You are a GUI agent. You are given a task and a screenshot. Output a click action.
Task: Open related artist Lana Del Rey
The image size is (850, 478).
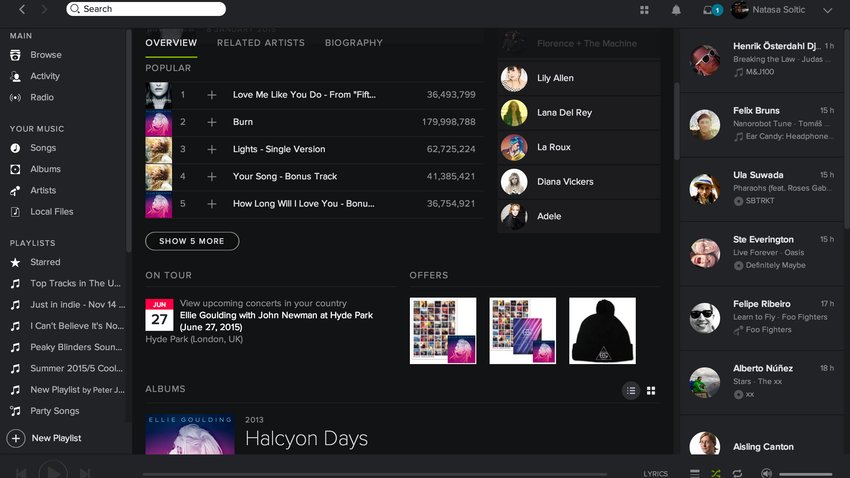click(x=578, y=113)
